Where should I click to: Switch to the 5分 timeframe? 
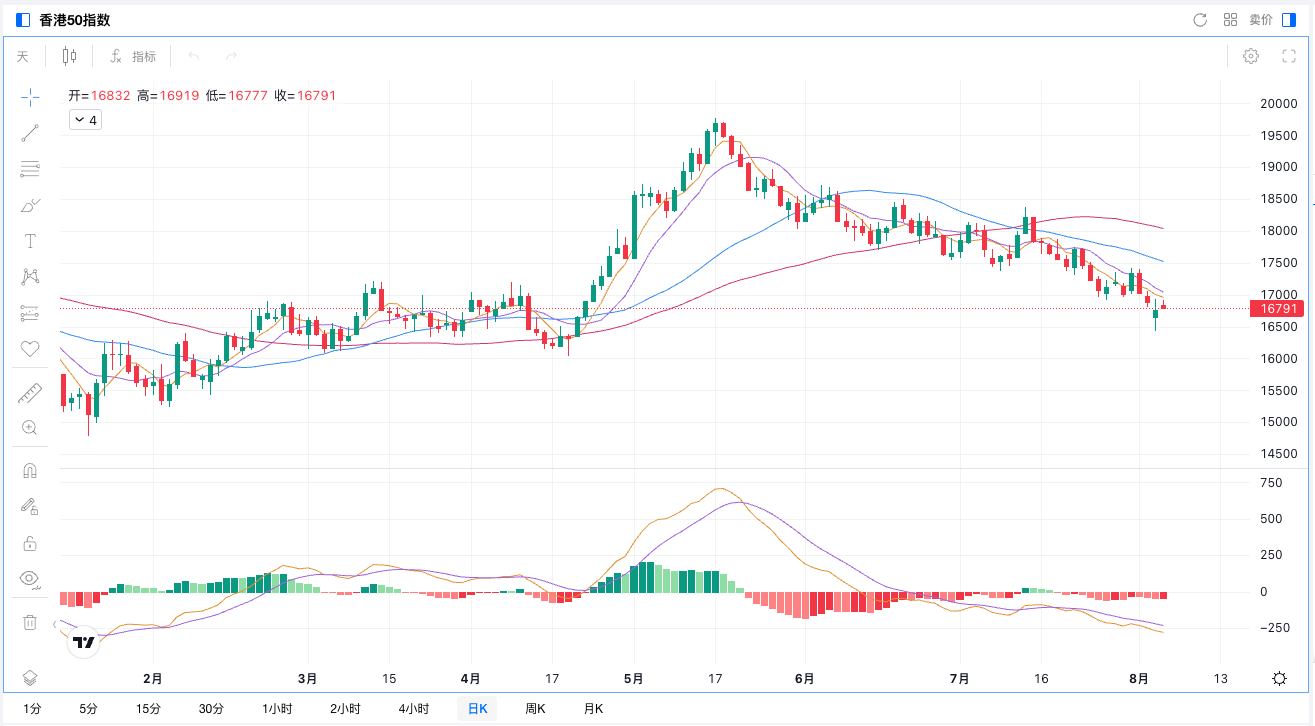point(89,709)
